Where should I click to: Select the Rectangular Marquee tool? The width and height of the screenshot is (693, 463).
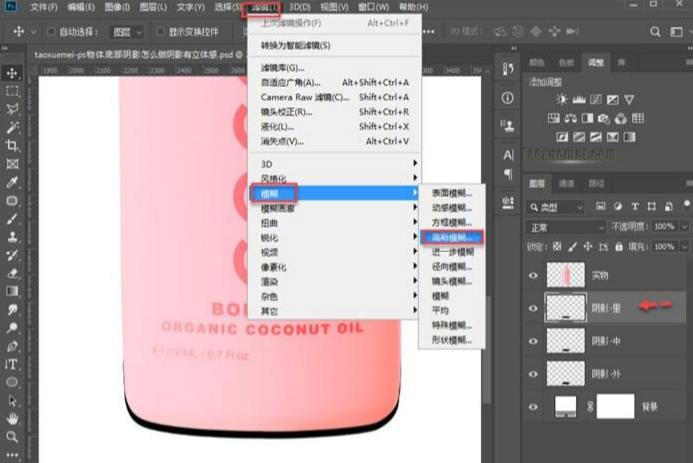point(12,91)
